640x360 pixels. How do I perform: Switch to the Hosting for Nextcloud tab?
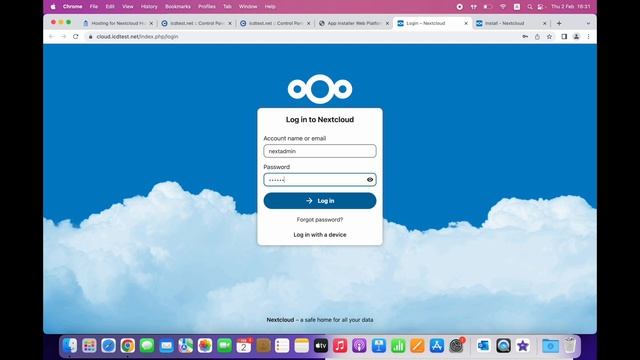coord(118,23)
